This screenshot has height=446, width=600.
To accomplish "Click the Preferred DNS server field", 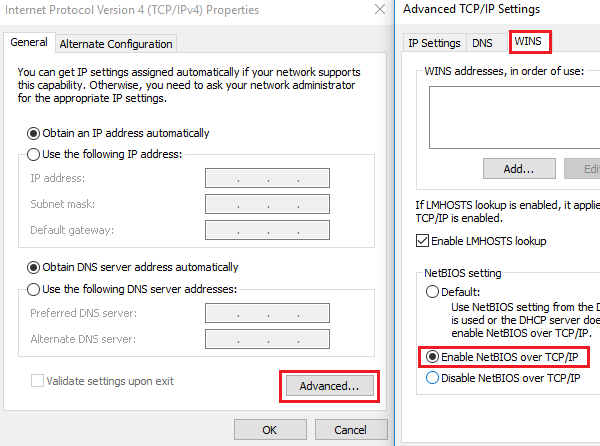I will tap(267, 313).
